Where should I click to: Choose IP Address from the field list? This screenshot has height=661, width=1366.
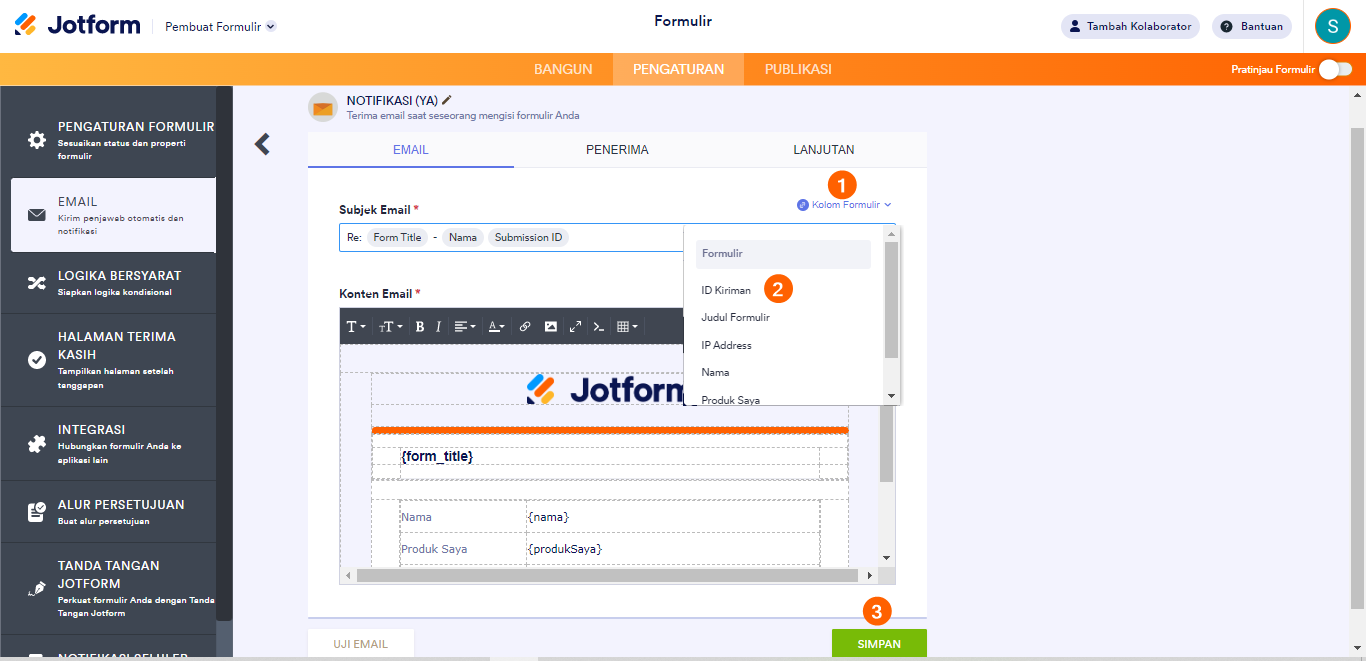[x=727, y=345]
